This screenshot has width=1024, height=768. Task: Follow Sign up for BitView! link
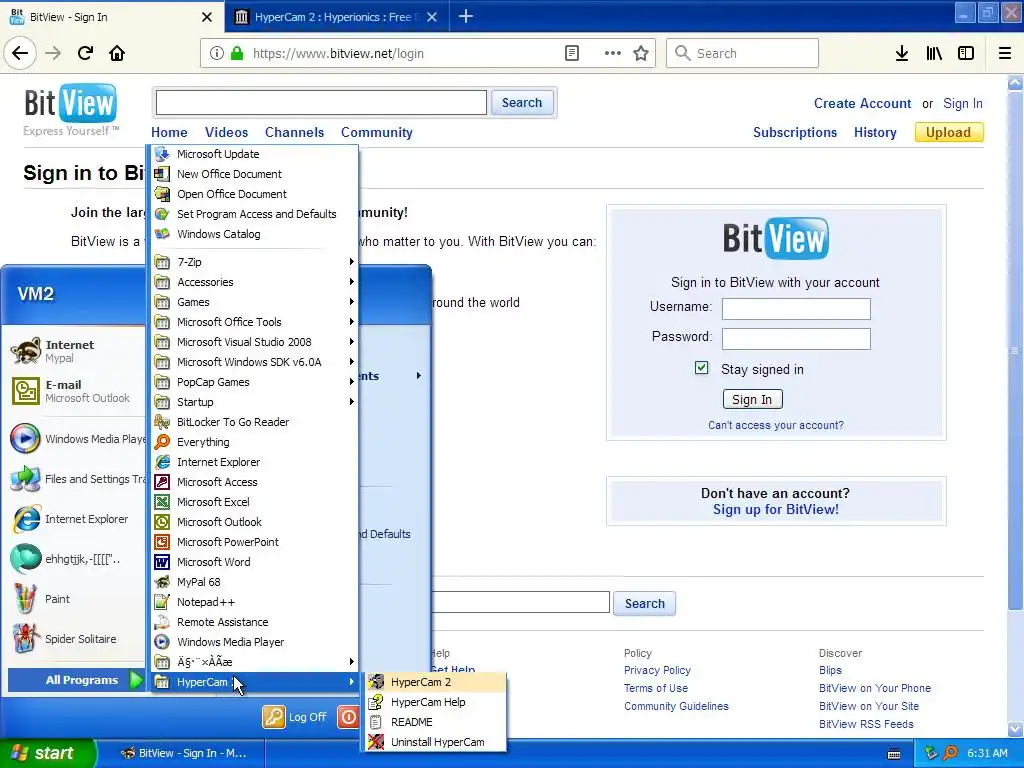pyautogui.click(x=776, y=509)
